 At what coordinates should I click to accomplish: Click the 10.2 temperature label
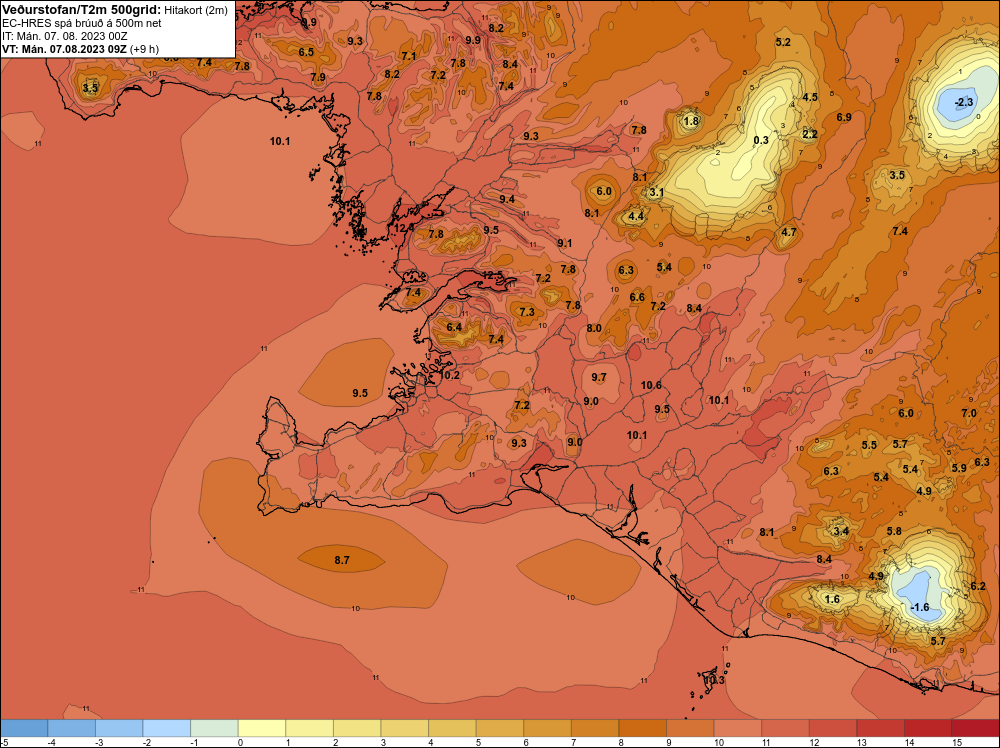coord(450,375)
